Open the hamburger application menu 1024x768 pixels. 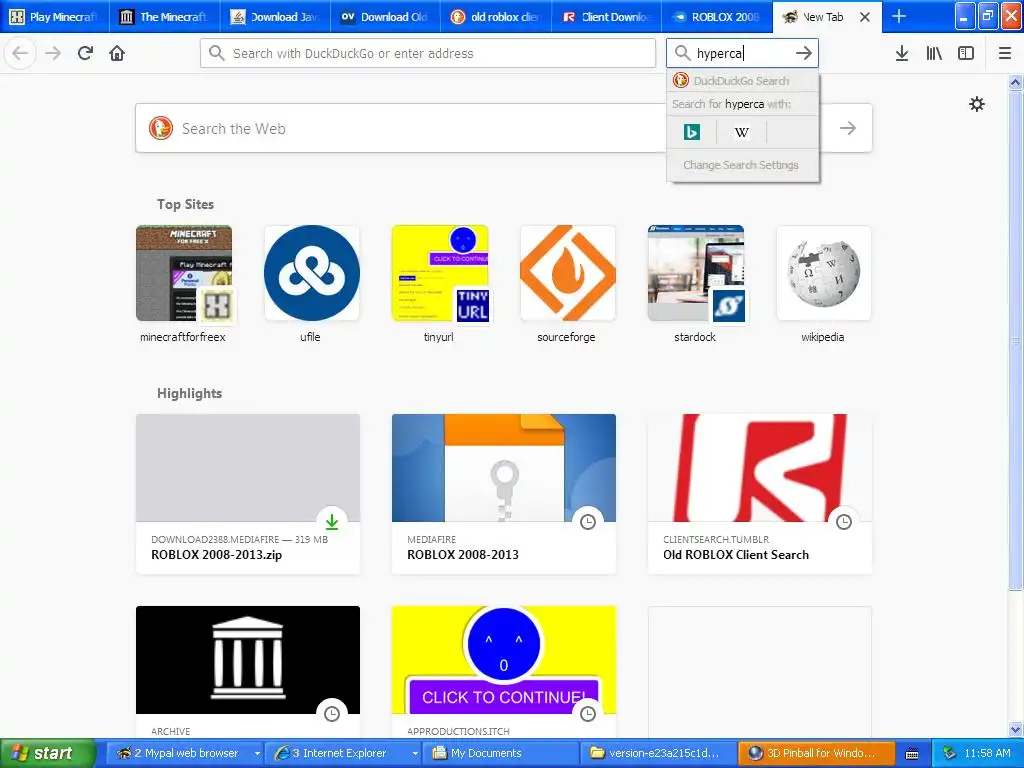[1005, 53]
